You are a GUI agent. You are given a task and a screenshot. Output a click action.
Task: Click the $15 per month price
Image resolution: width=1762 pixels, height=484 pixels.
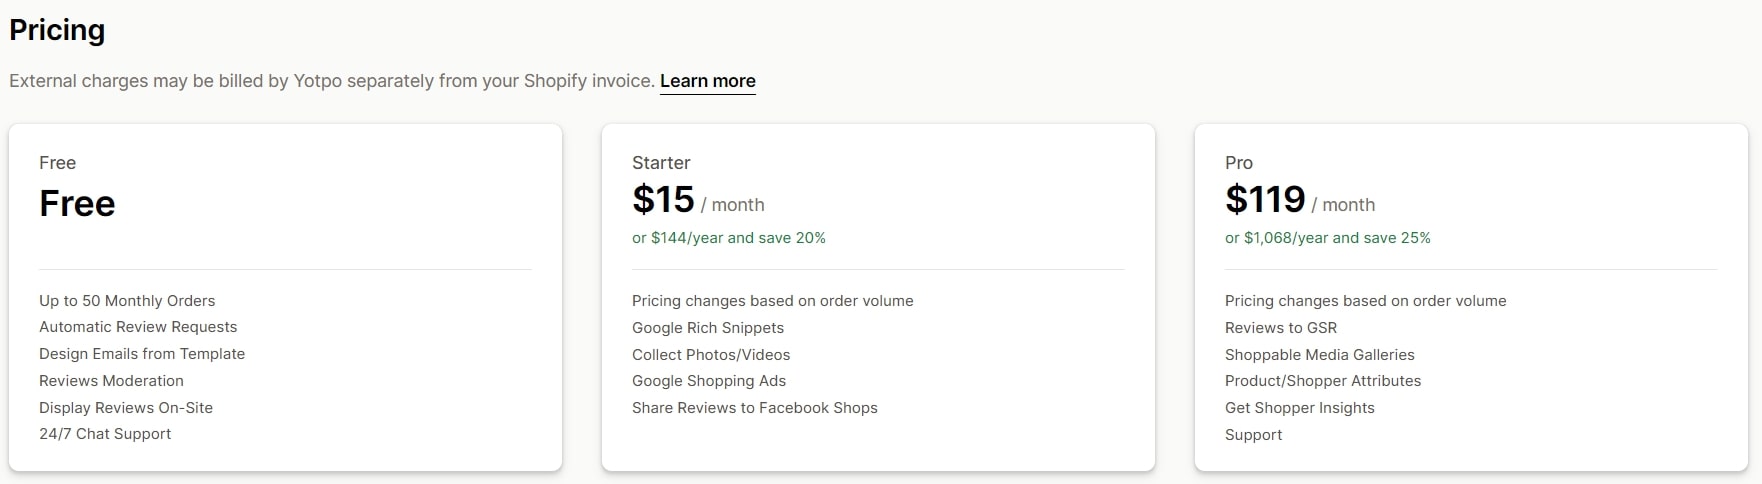[698, 200]
